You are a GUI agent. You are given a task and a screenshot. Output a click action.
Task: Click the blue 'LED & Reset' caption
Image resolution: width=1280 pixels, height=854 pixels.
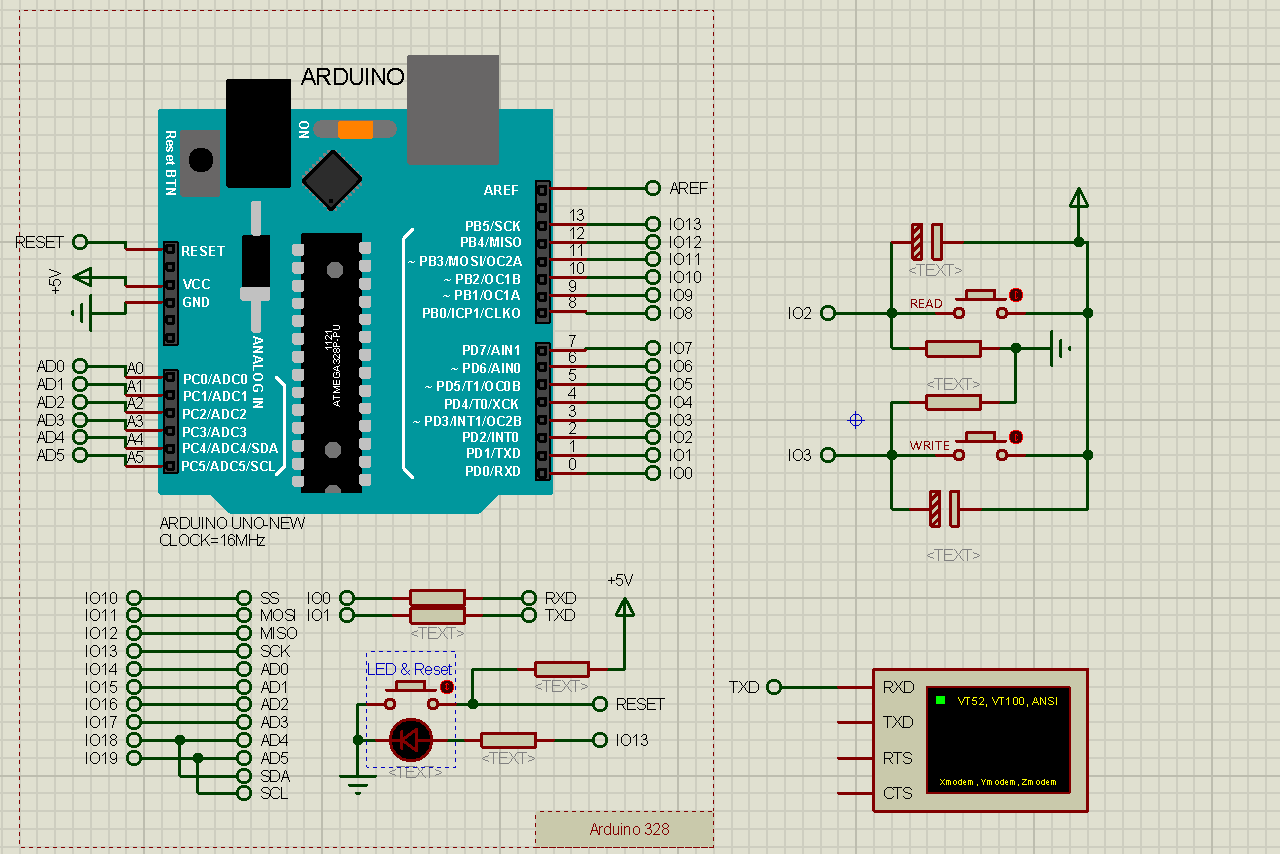coord(410,669)
